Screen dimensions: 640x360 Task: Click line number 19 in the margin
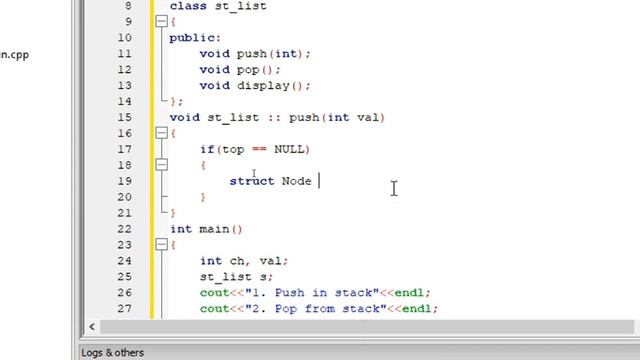124,181
